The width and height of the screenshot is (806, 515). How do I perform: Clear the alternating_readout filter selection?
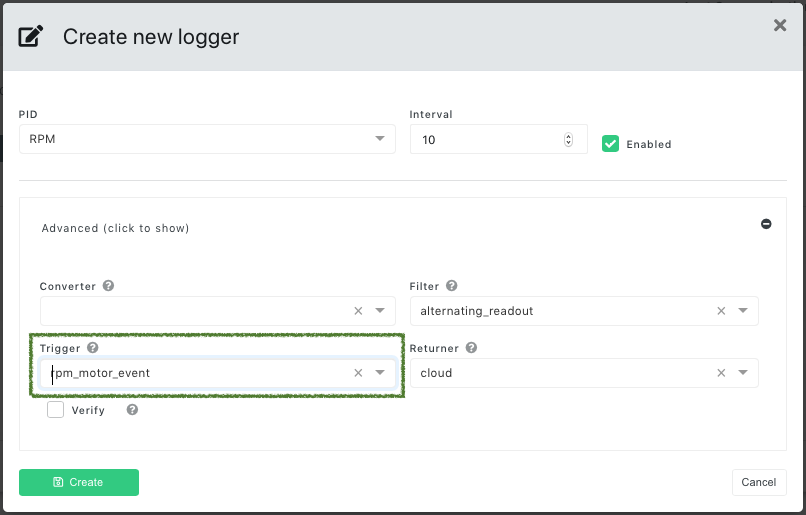[x=721, y=311]
